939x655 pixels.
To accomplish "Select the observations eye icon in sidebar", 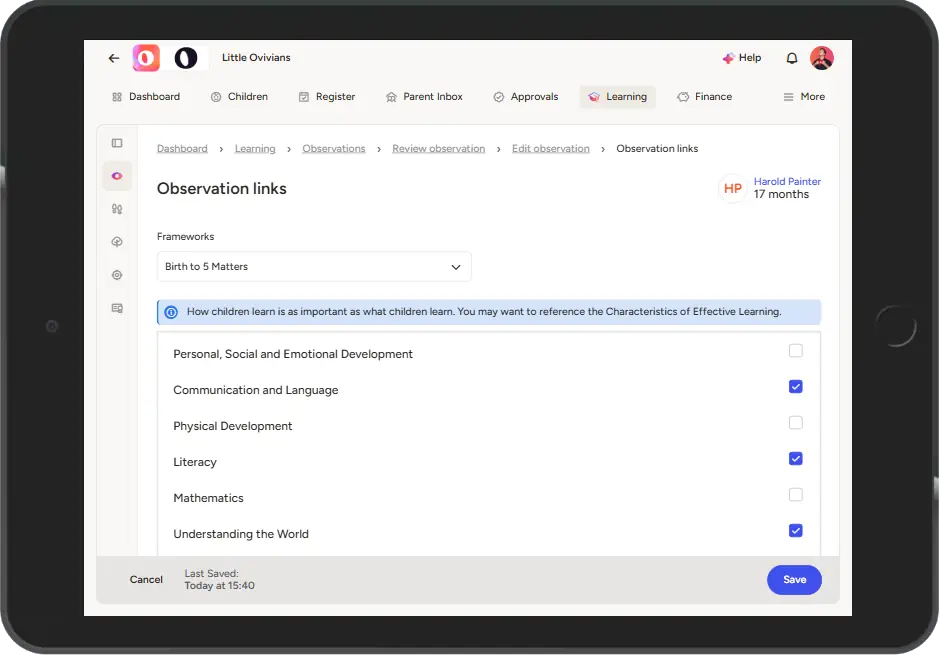I will tap(117, 176).
